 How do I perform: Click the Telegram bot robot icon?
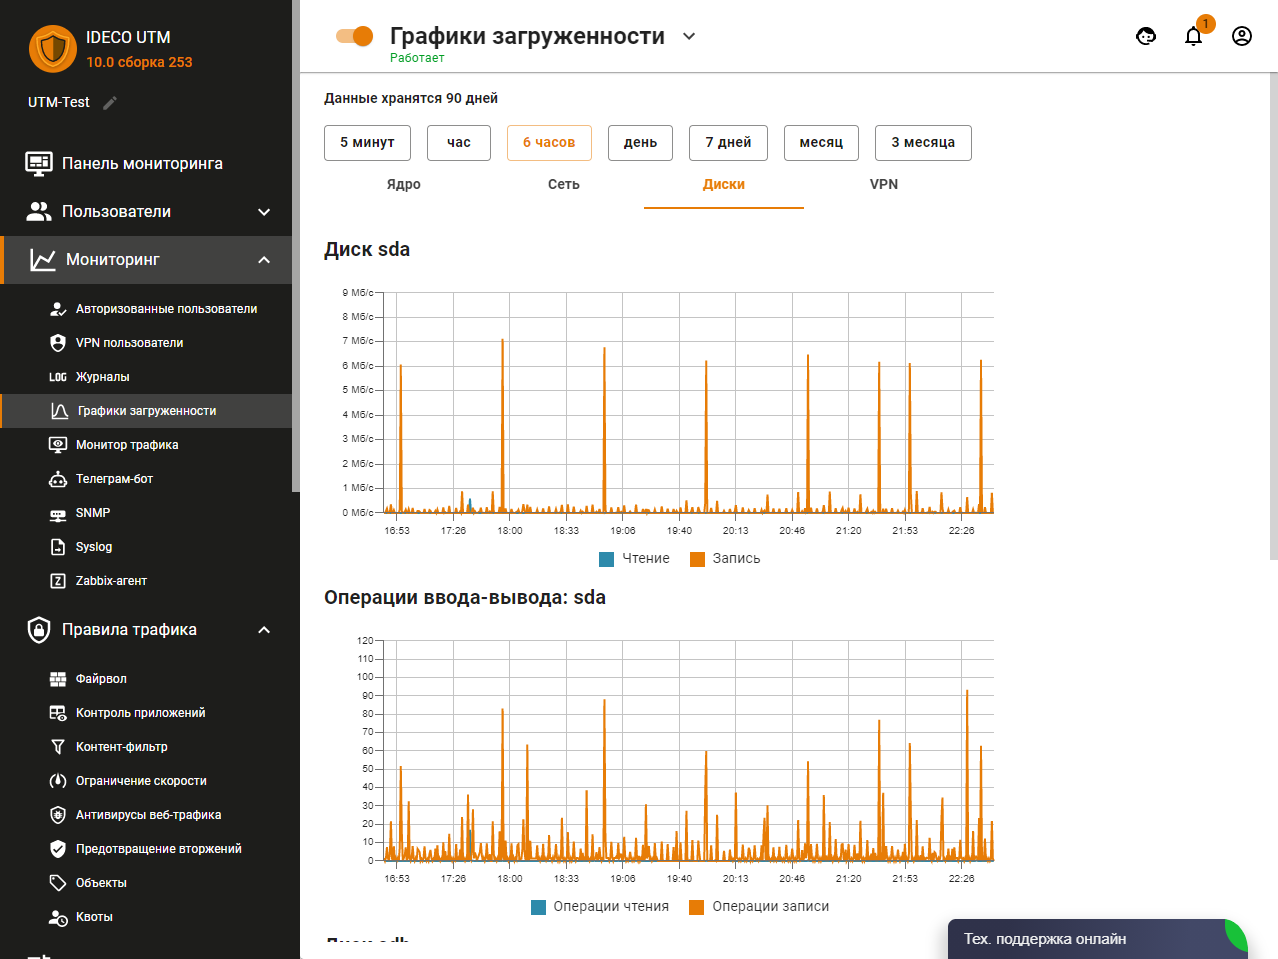point(58,479)
